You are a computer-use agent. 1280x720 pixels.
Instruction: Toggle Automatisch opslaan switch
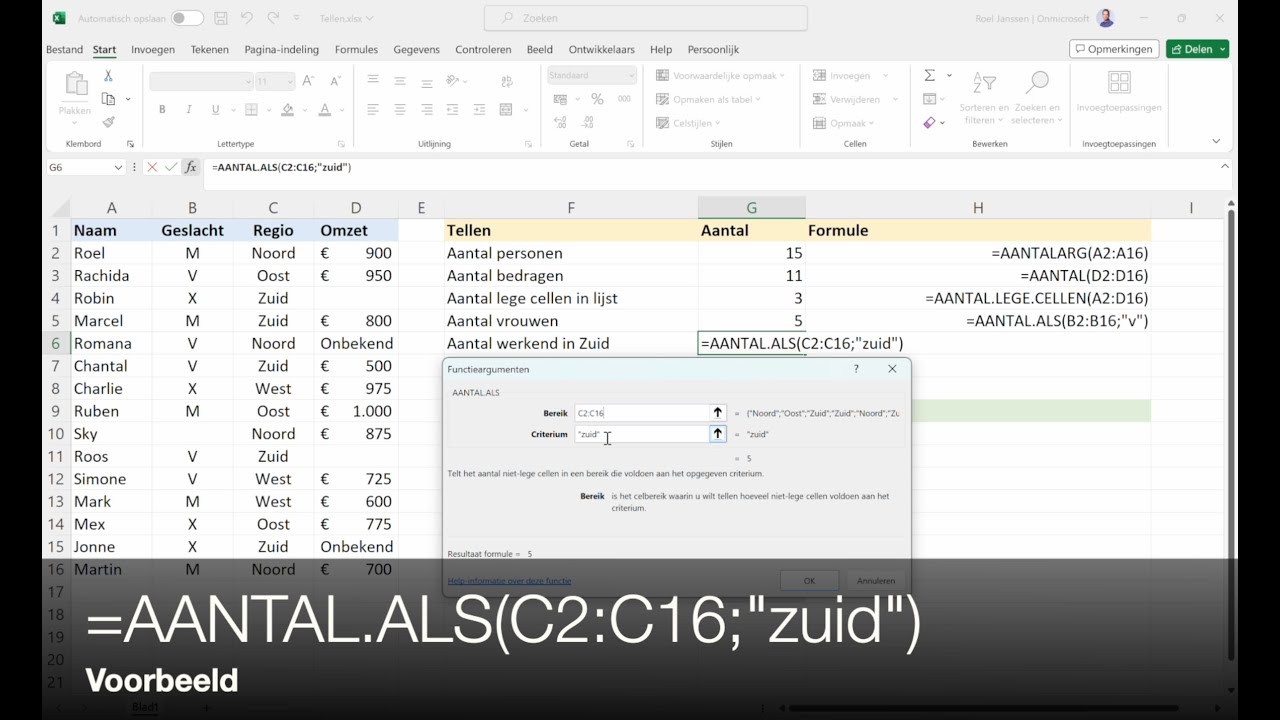tap(185, 18)
